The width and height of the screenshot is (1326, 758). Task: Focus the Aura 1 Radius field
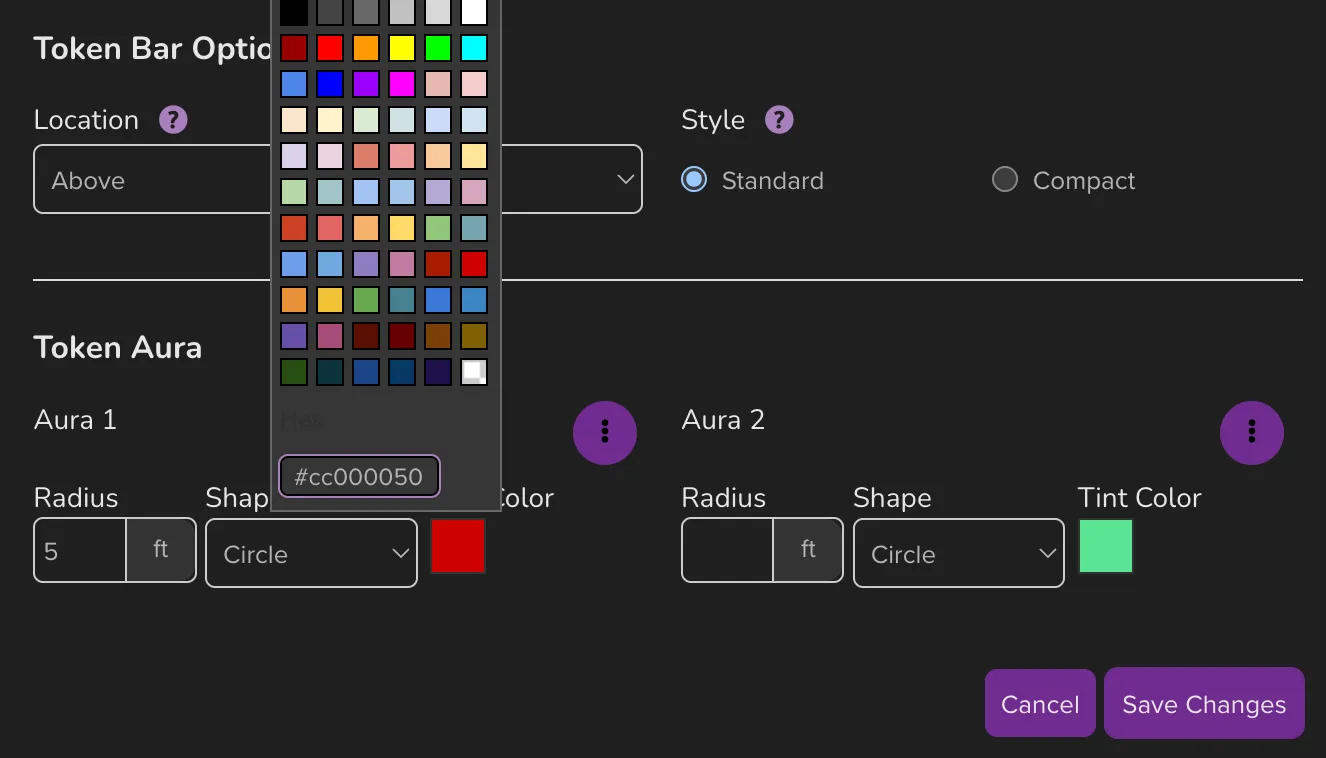(80, 550)
